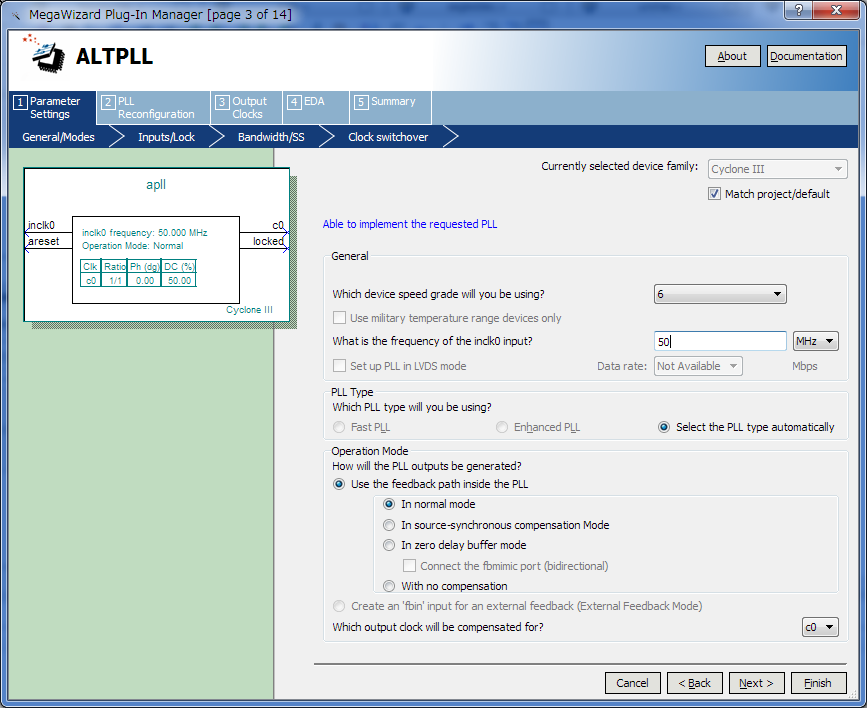The width and height of the screenshot is (867, 708).
Task: Select source-synchronous compensation Mode
Action: click(389, 525)
